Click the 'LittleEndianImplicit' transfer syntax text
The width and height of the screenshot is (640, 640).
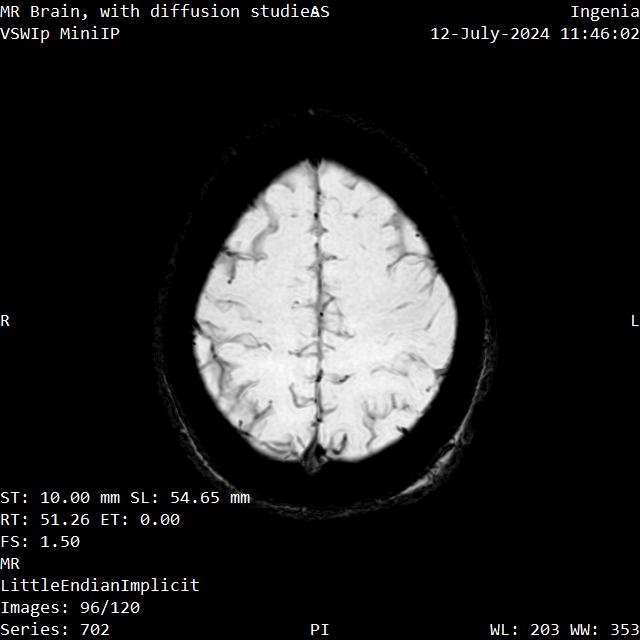point(100,586)
